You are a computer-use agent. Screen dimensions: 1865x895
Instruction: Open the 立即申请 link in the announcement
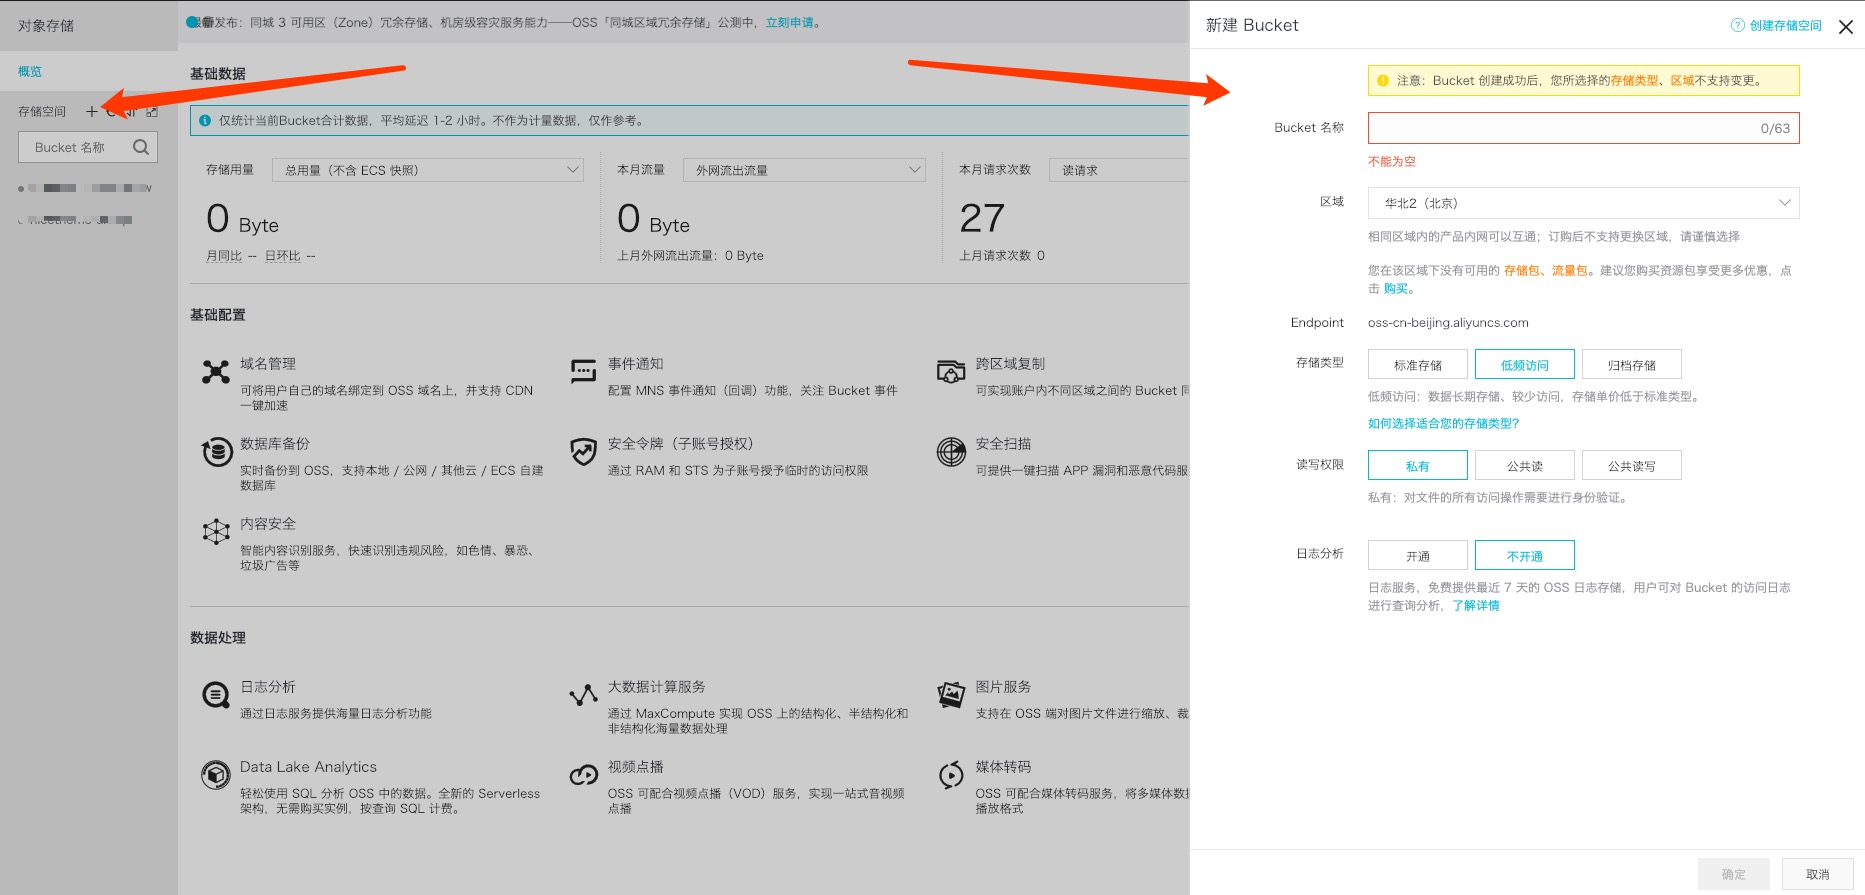789,22
